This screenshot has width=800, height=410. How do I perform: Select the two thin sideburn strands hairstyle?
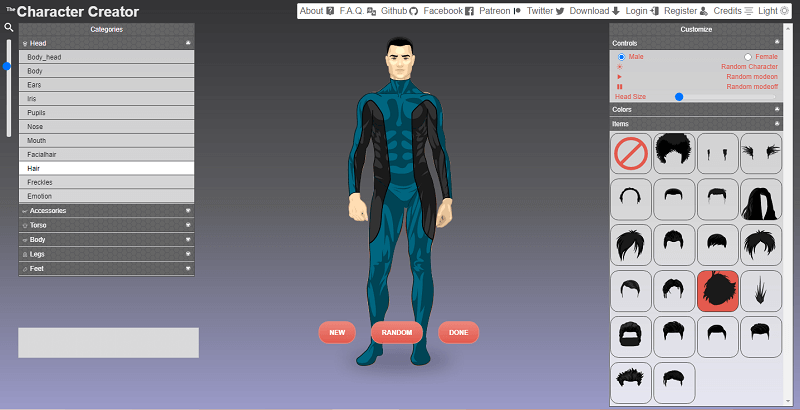coord(717,154)
